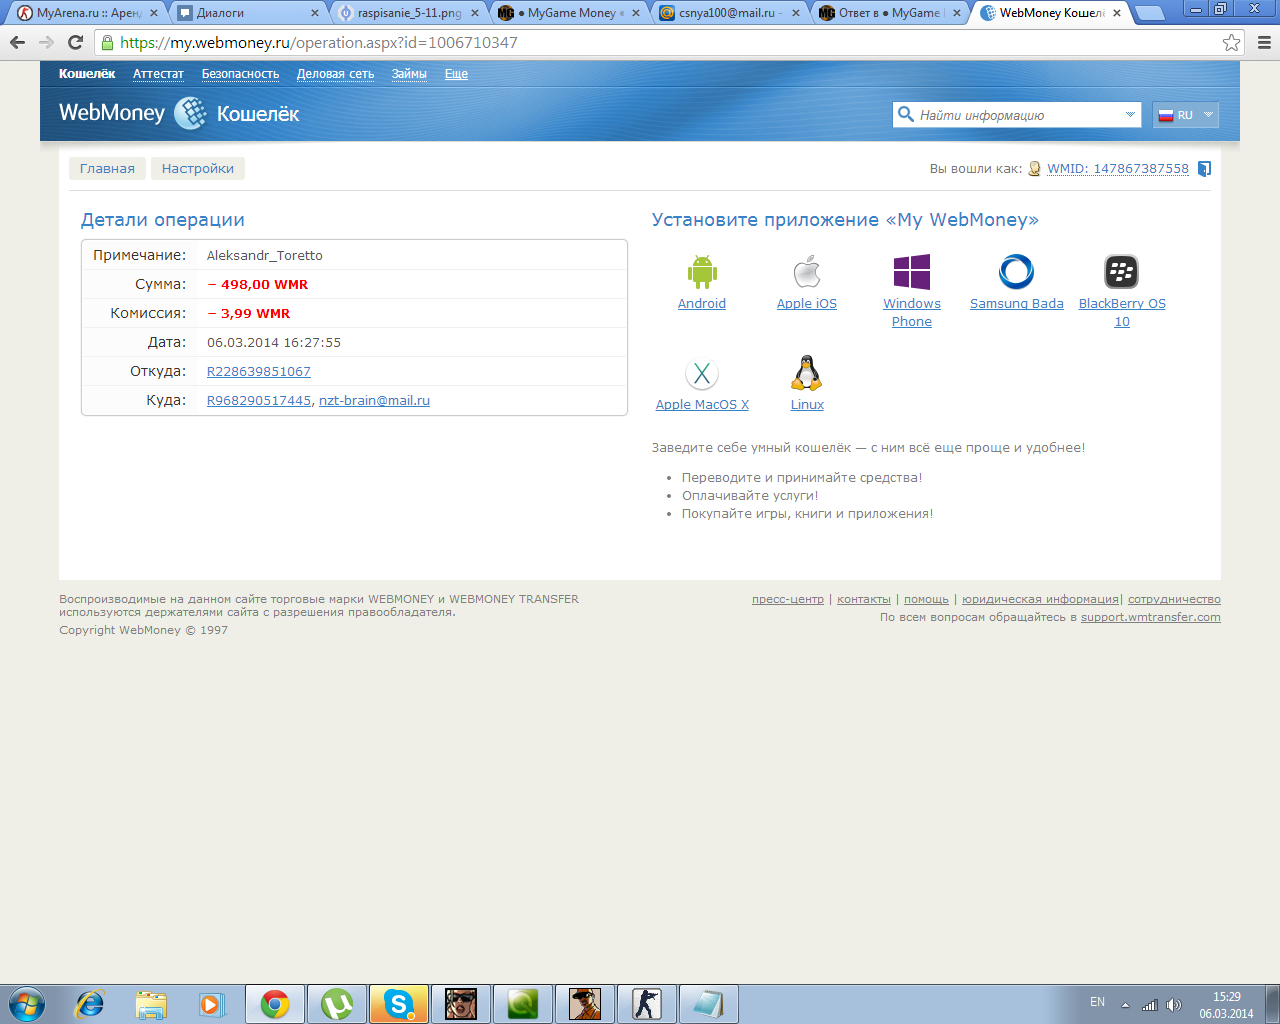Choose the Linux penguin icon
This screenshot has width=1280, height=1024.
click(807, 373)
